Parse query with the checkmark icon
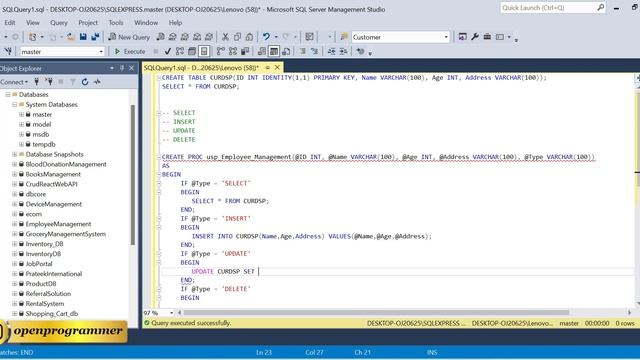 167,51
